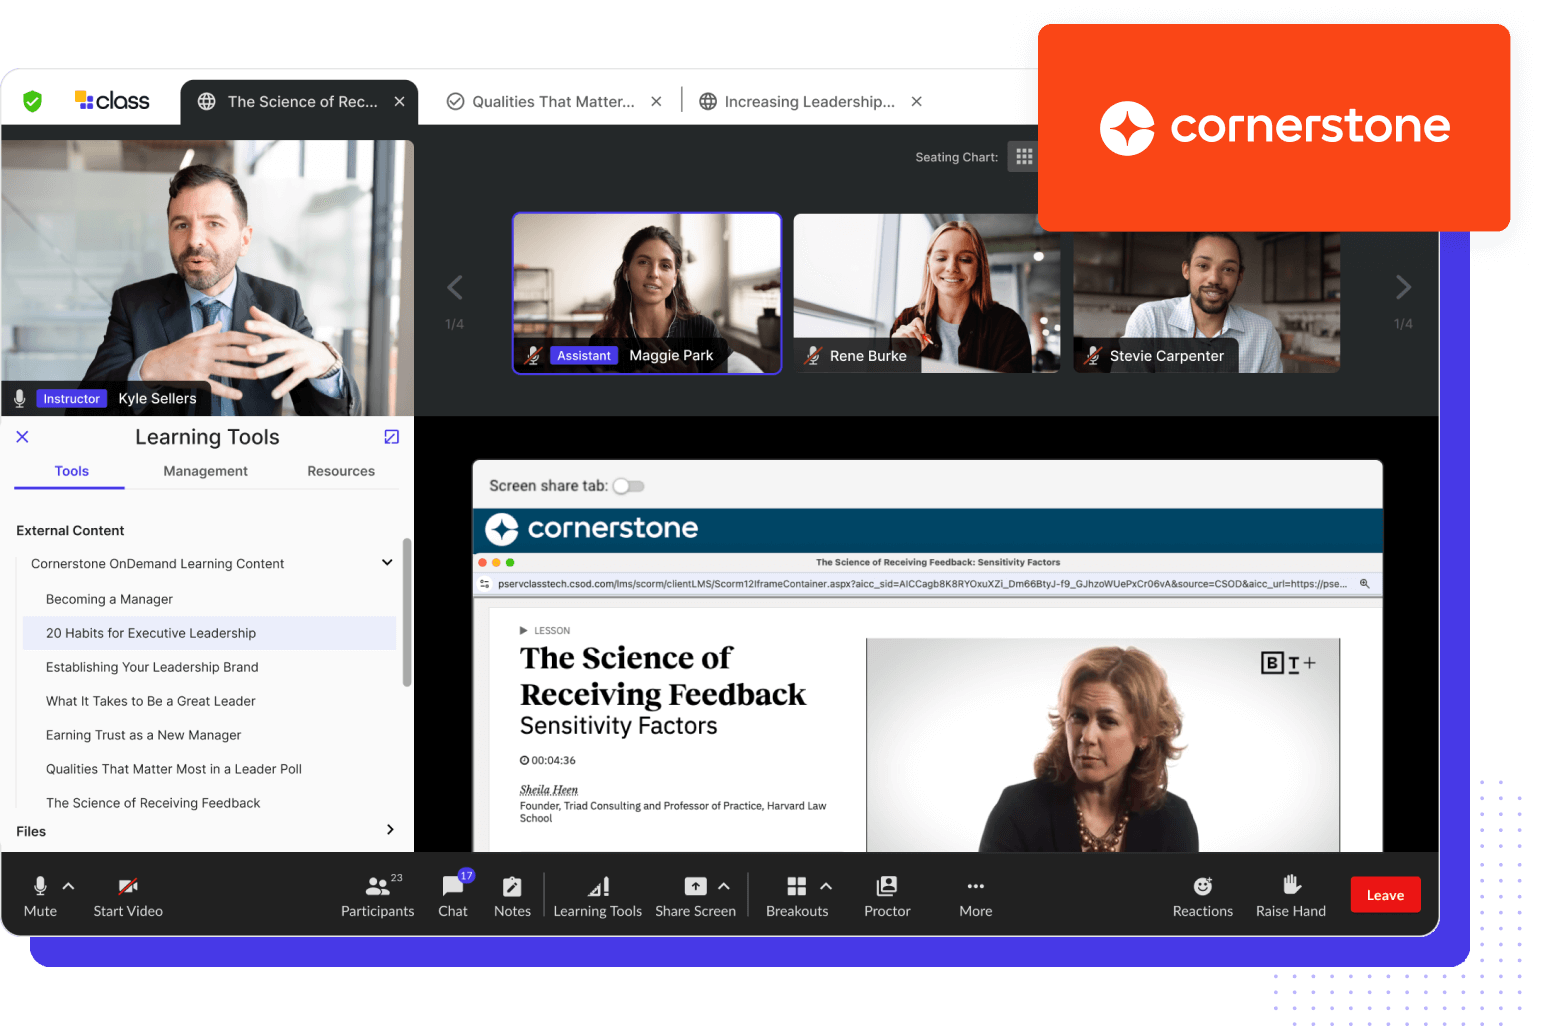The width and height of the screenshot is (1543, 1026).
Task: Open the Chat panel
Action: click(453, 895)
